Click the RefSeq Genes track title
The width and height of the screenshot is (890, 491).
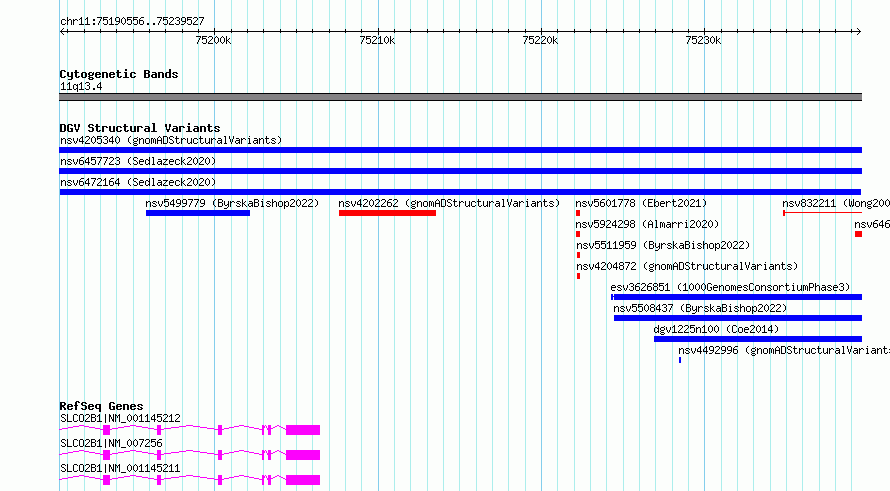pyautogui.click(x=101, y=406)
